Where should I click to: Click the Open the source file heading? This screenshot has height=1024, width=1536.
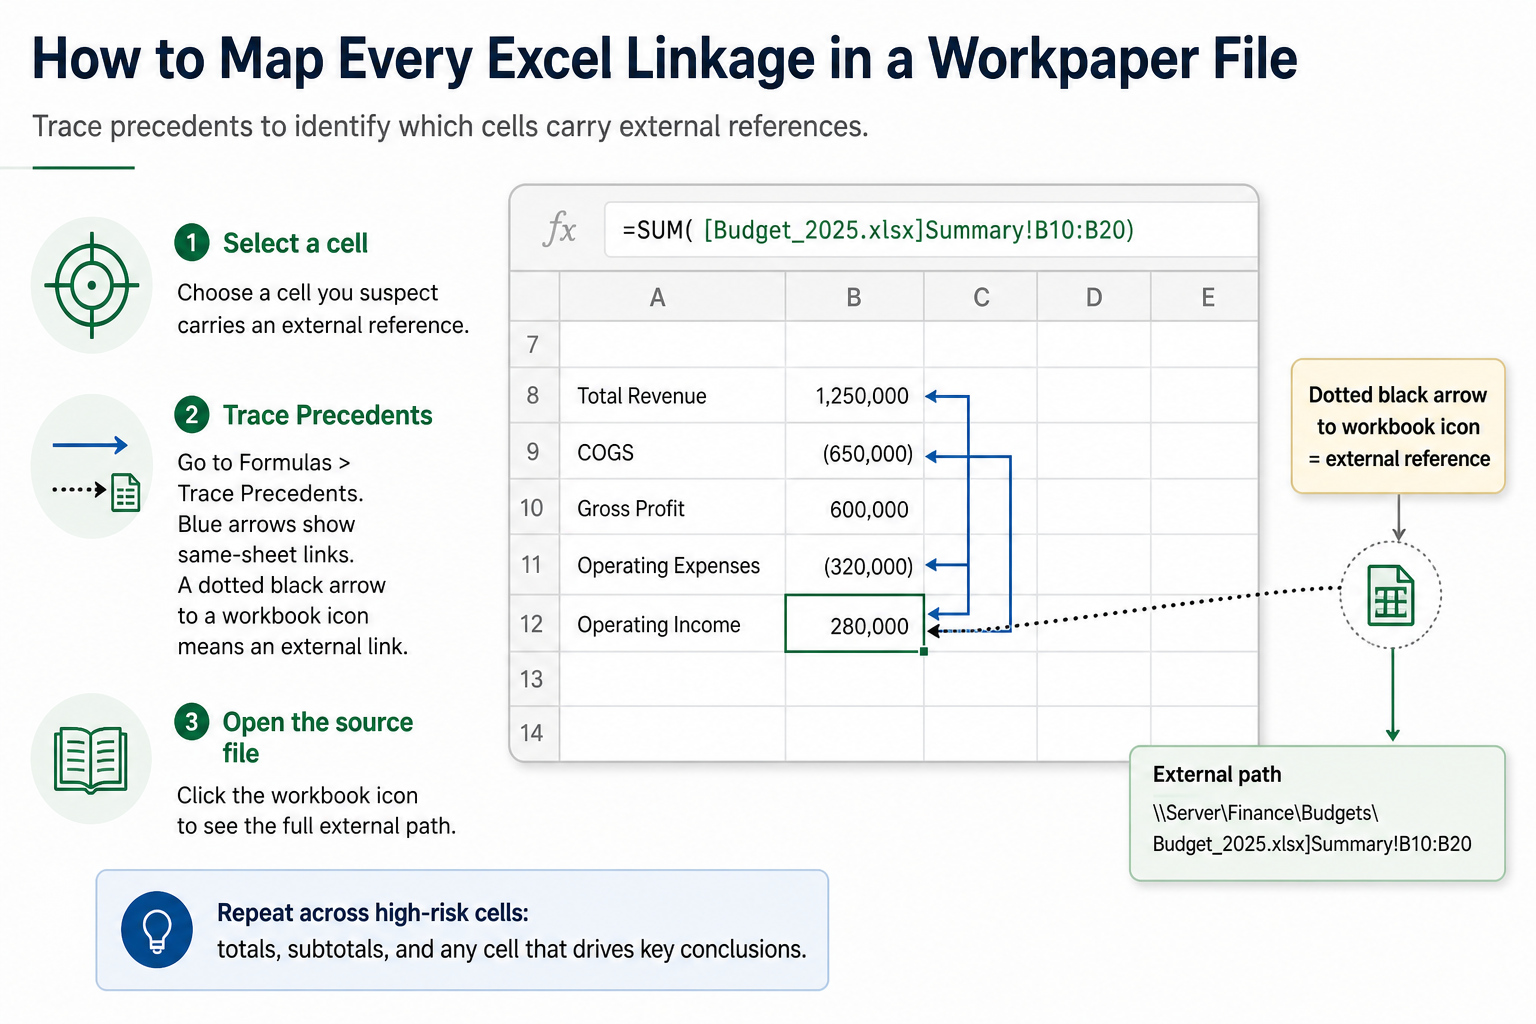pos(318,737)
